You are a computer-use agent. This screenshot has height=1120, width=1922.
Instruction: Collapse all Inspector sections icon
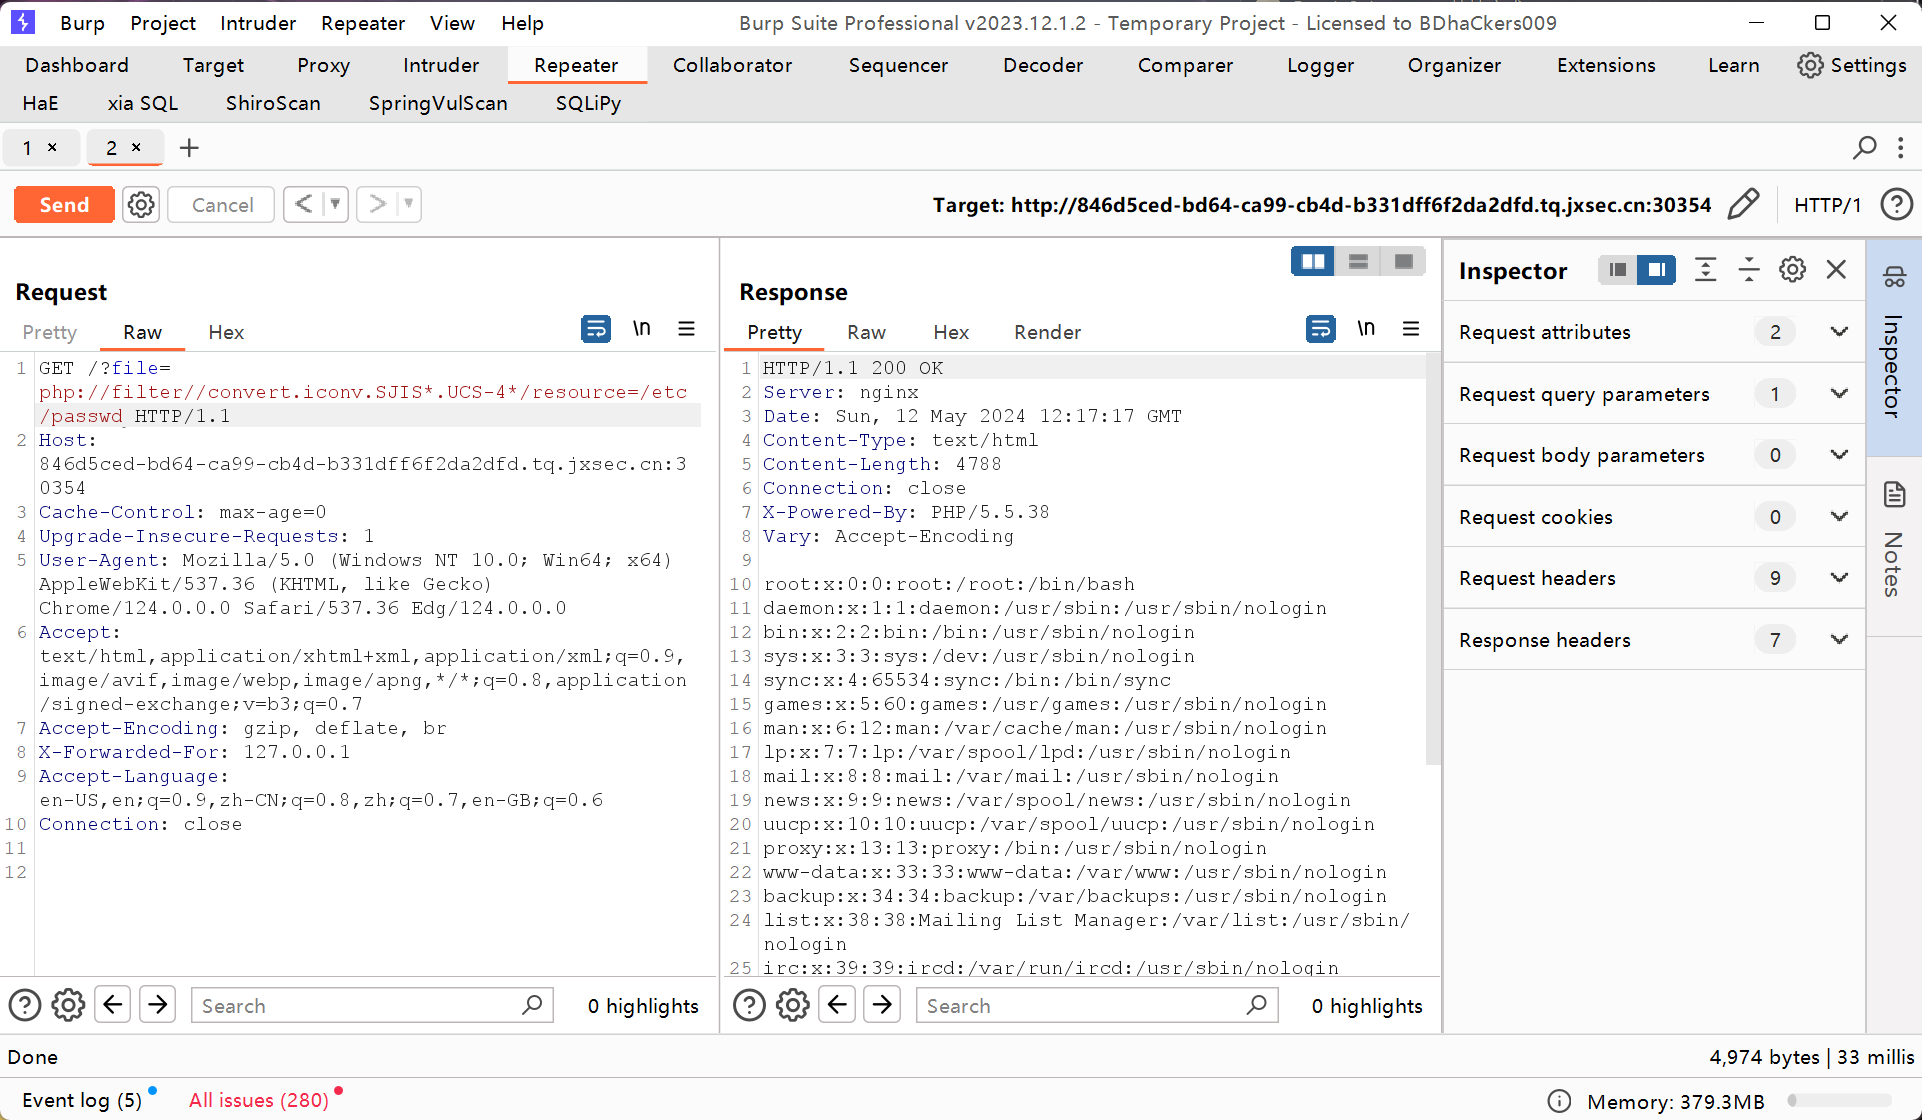[x=1749, y=270]
